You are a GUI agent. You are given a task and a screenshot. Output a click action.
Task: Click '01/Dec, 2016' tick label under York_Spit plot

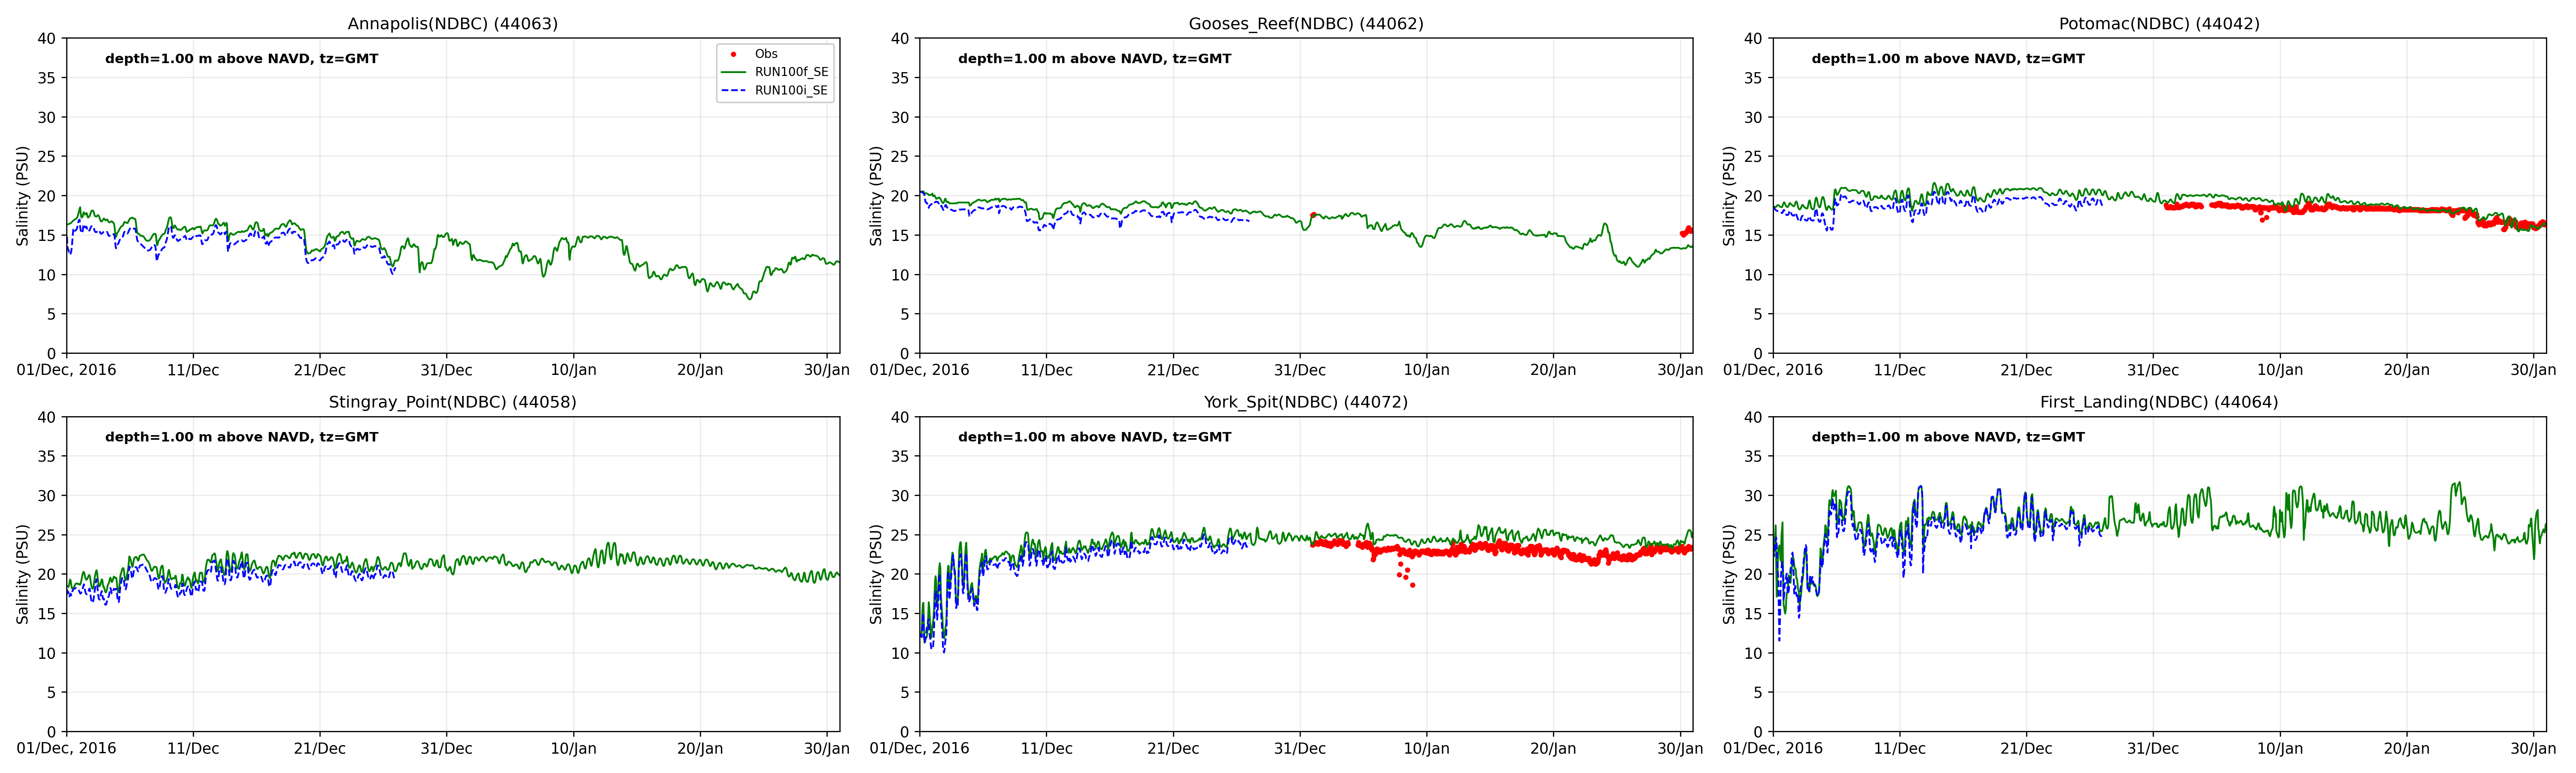pyautogui.click(x=920, y=748)
